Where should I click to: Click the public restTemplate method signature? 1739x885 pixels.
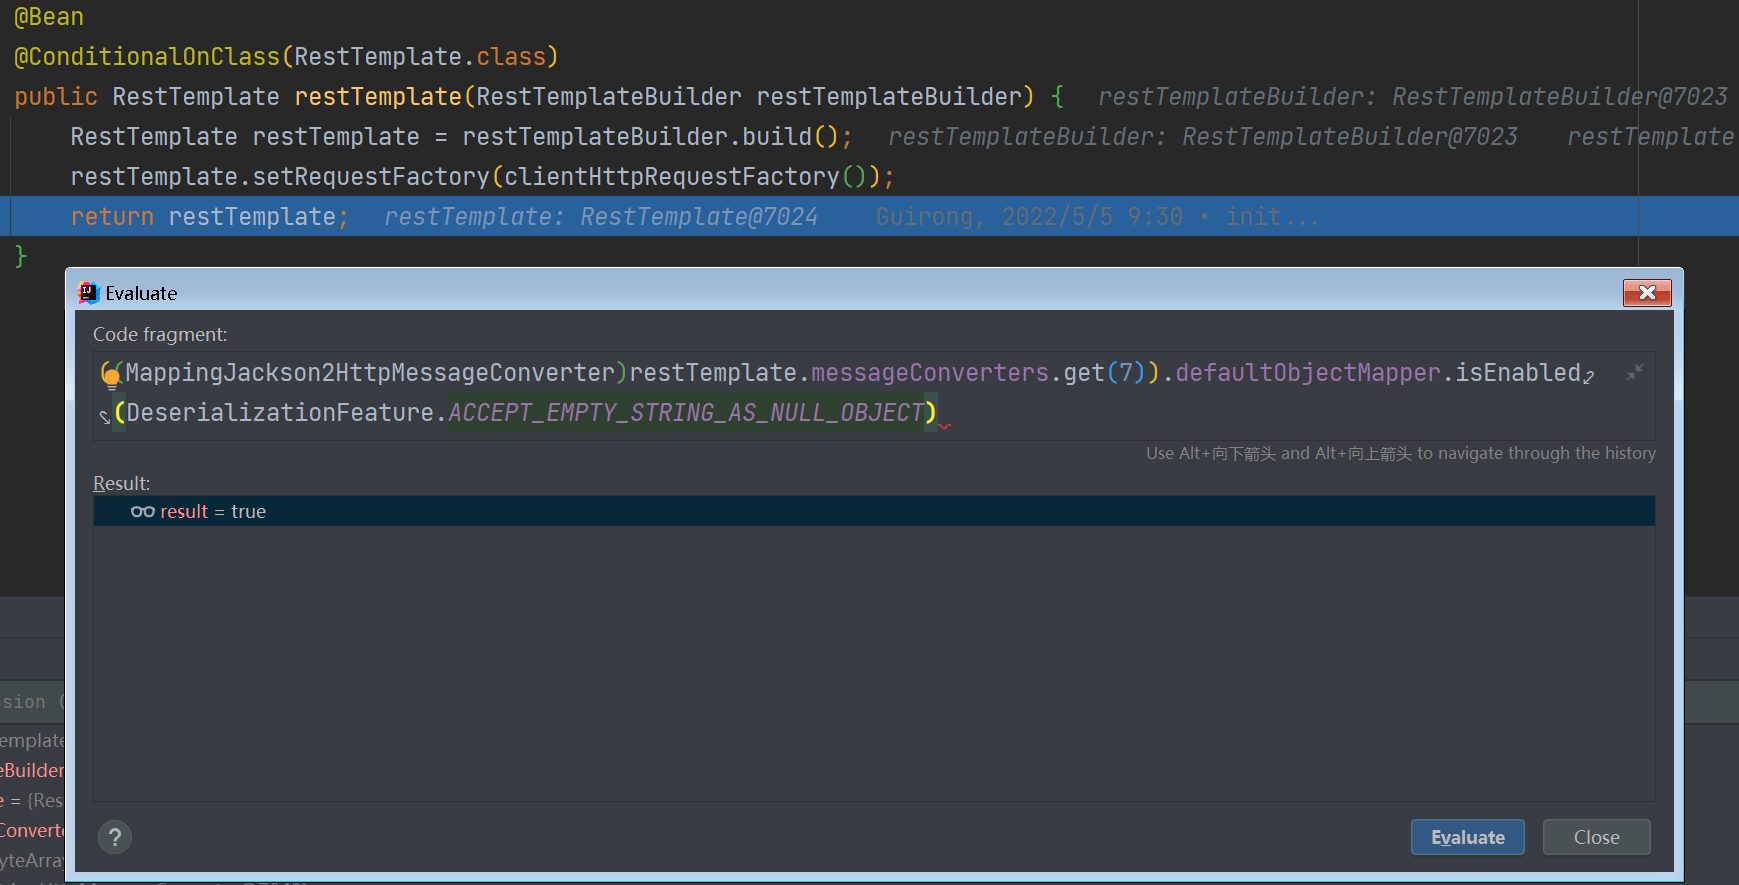click(538, 96)
